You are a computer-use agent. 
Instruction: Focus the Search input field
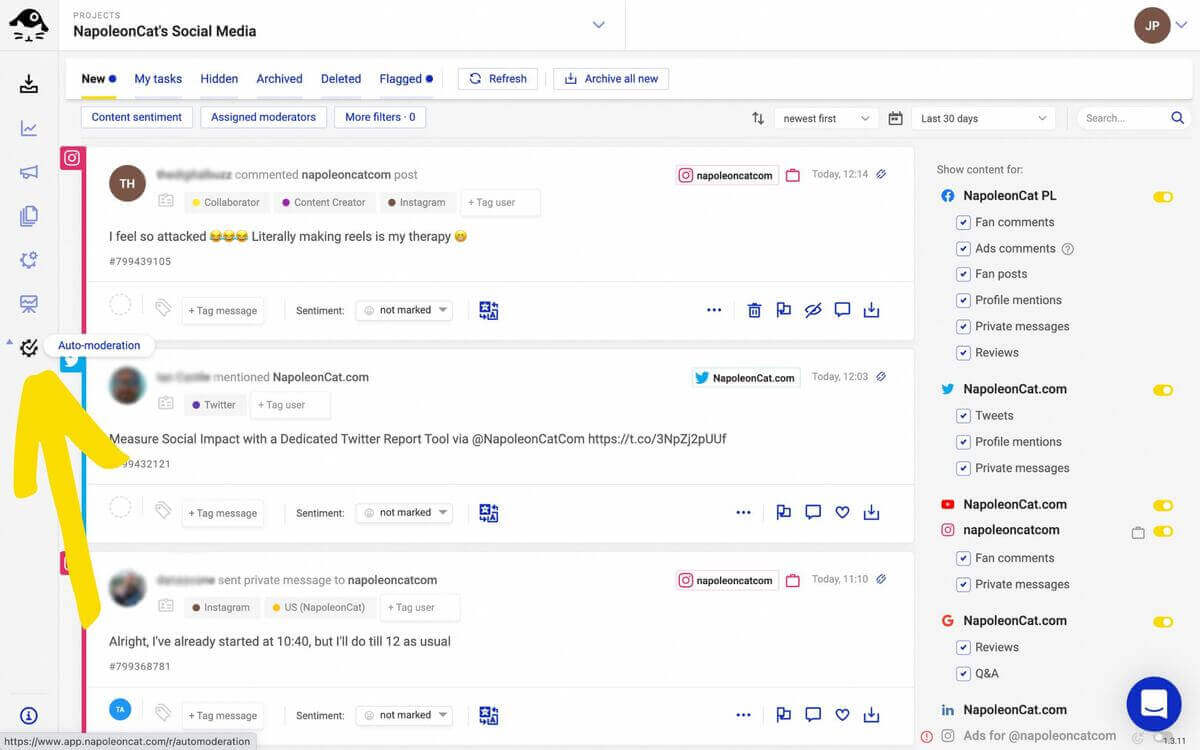[x=1122, y=118]
